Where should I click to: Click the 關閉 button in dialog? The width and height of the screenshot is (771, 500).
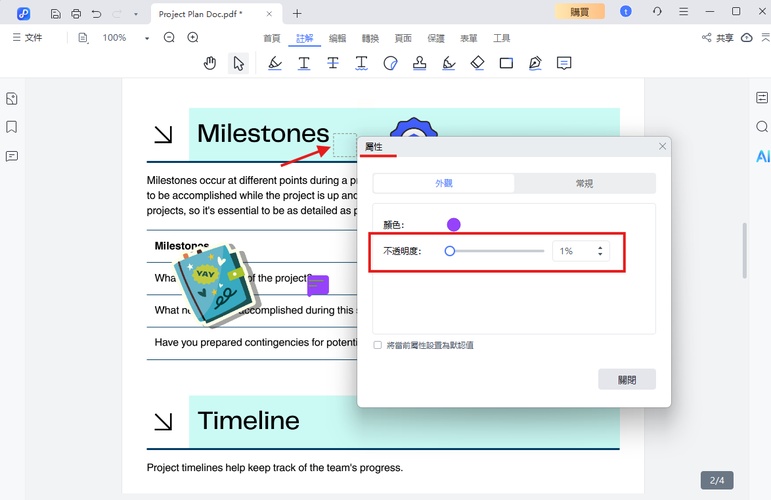pyautogui.click(x=626, y=379)
